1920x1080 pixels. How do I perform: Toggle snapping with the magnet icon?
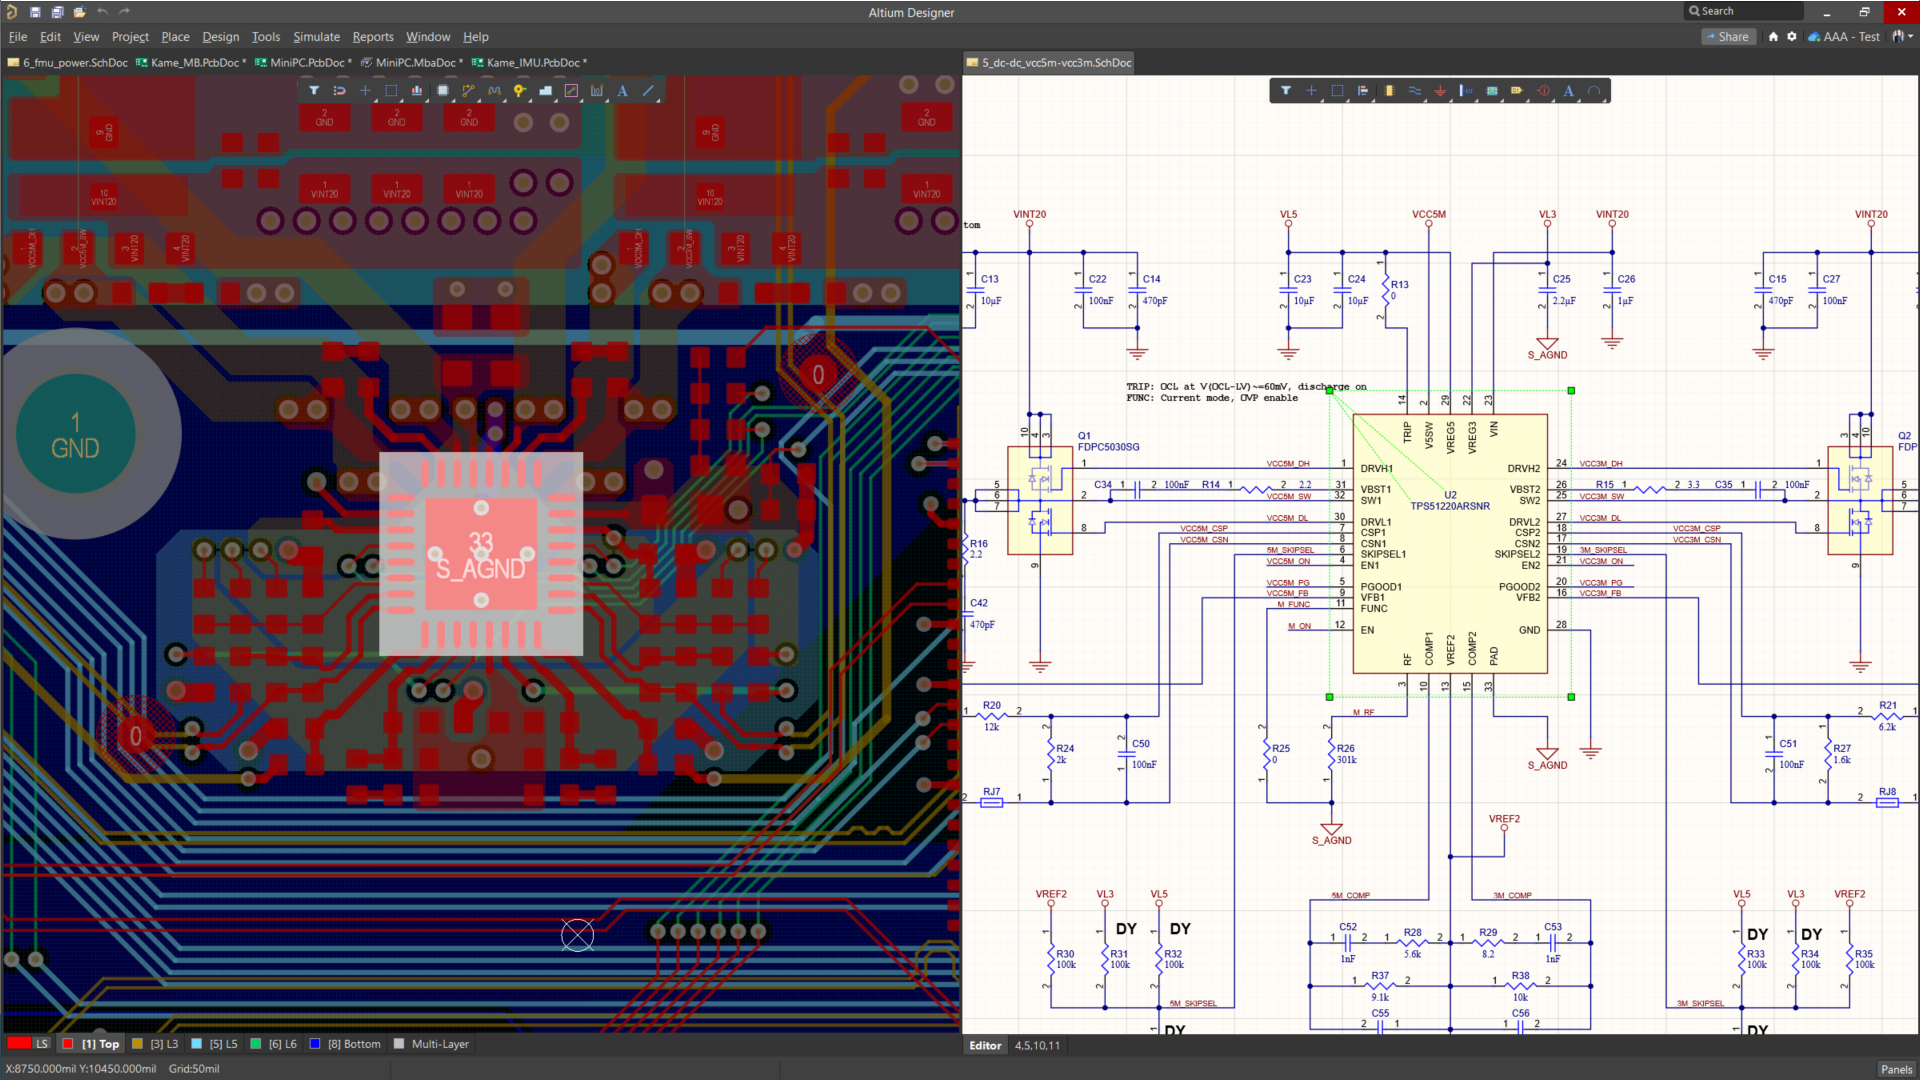(340, 90)
